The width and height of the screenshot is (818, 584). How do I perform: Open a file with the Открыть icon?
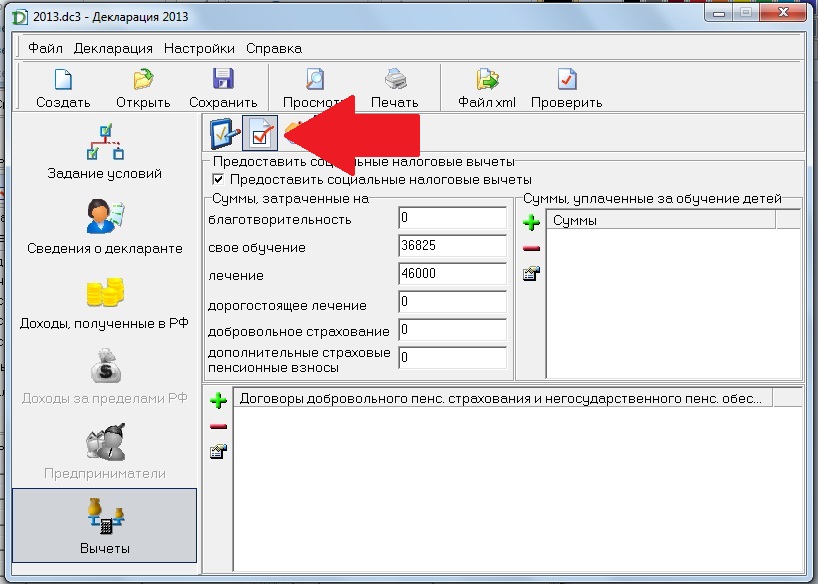tap(143, 80)
